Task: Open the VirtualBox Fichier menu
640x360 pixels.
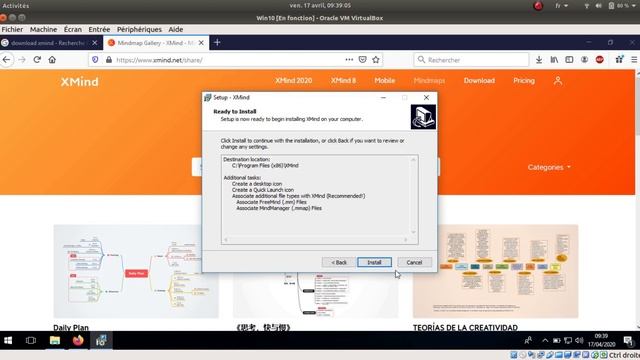Action: click(x=12, y=29)
